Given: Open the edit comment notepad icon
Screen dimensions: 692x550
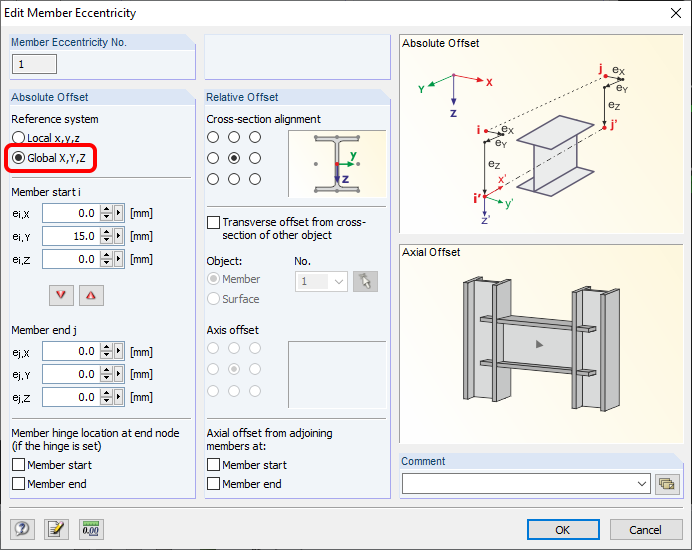Looking at the screenshot, I should click(x=55, y=529).
